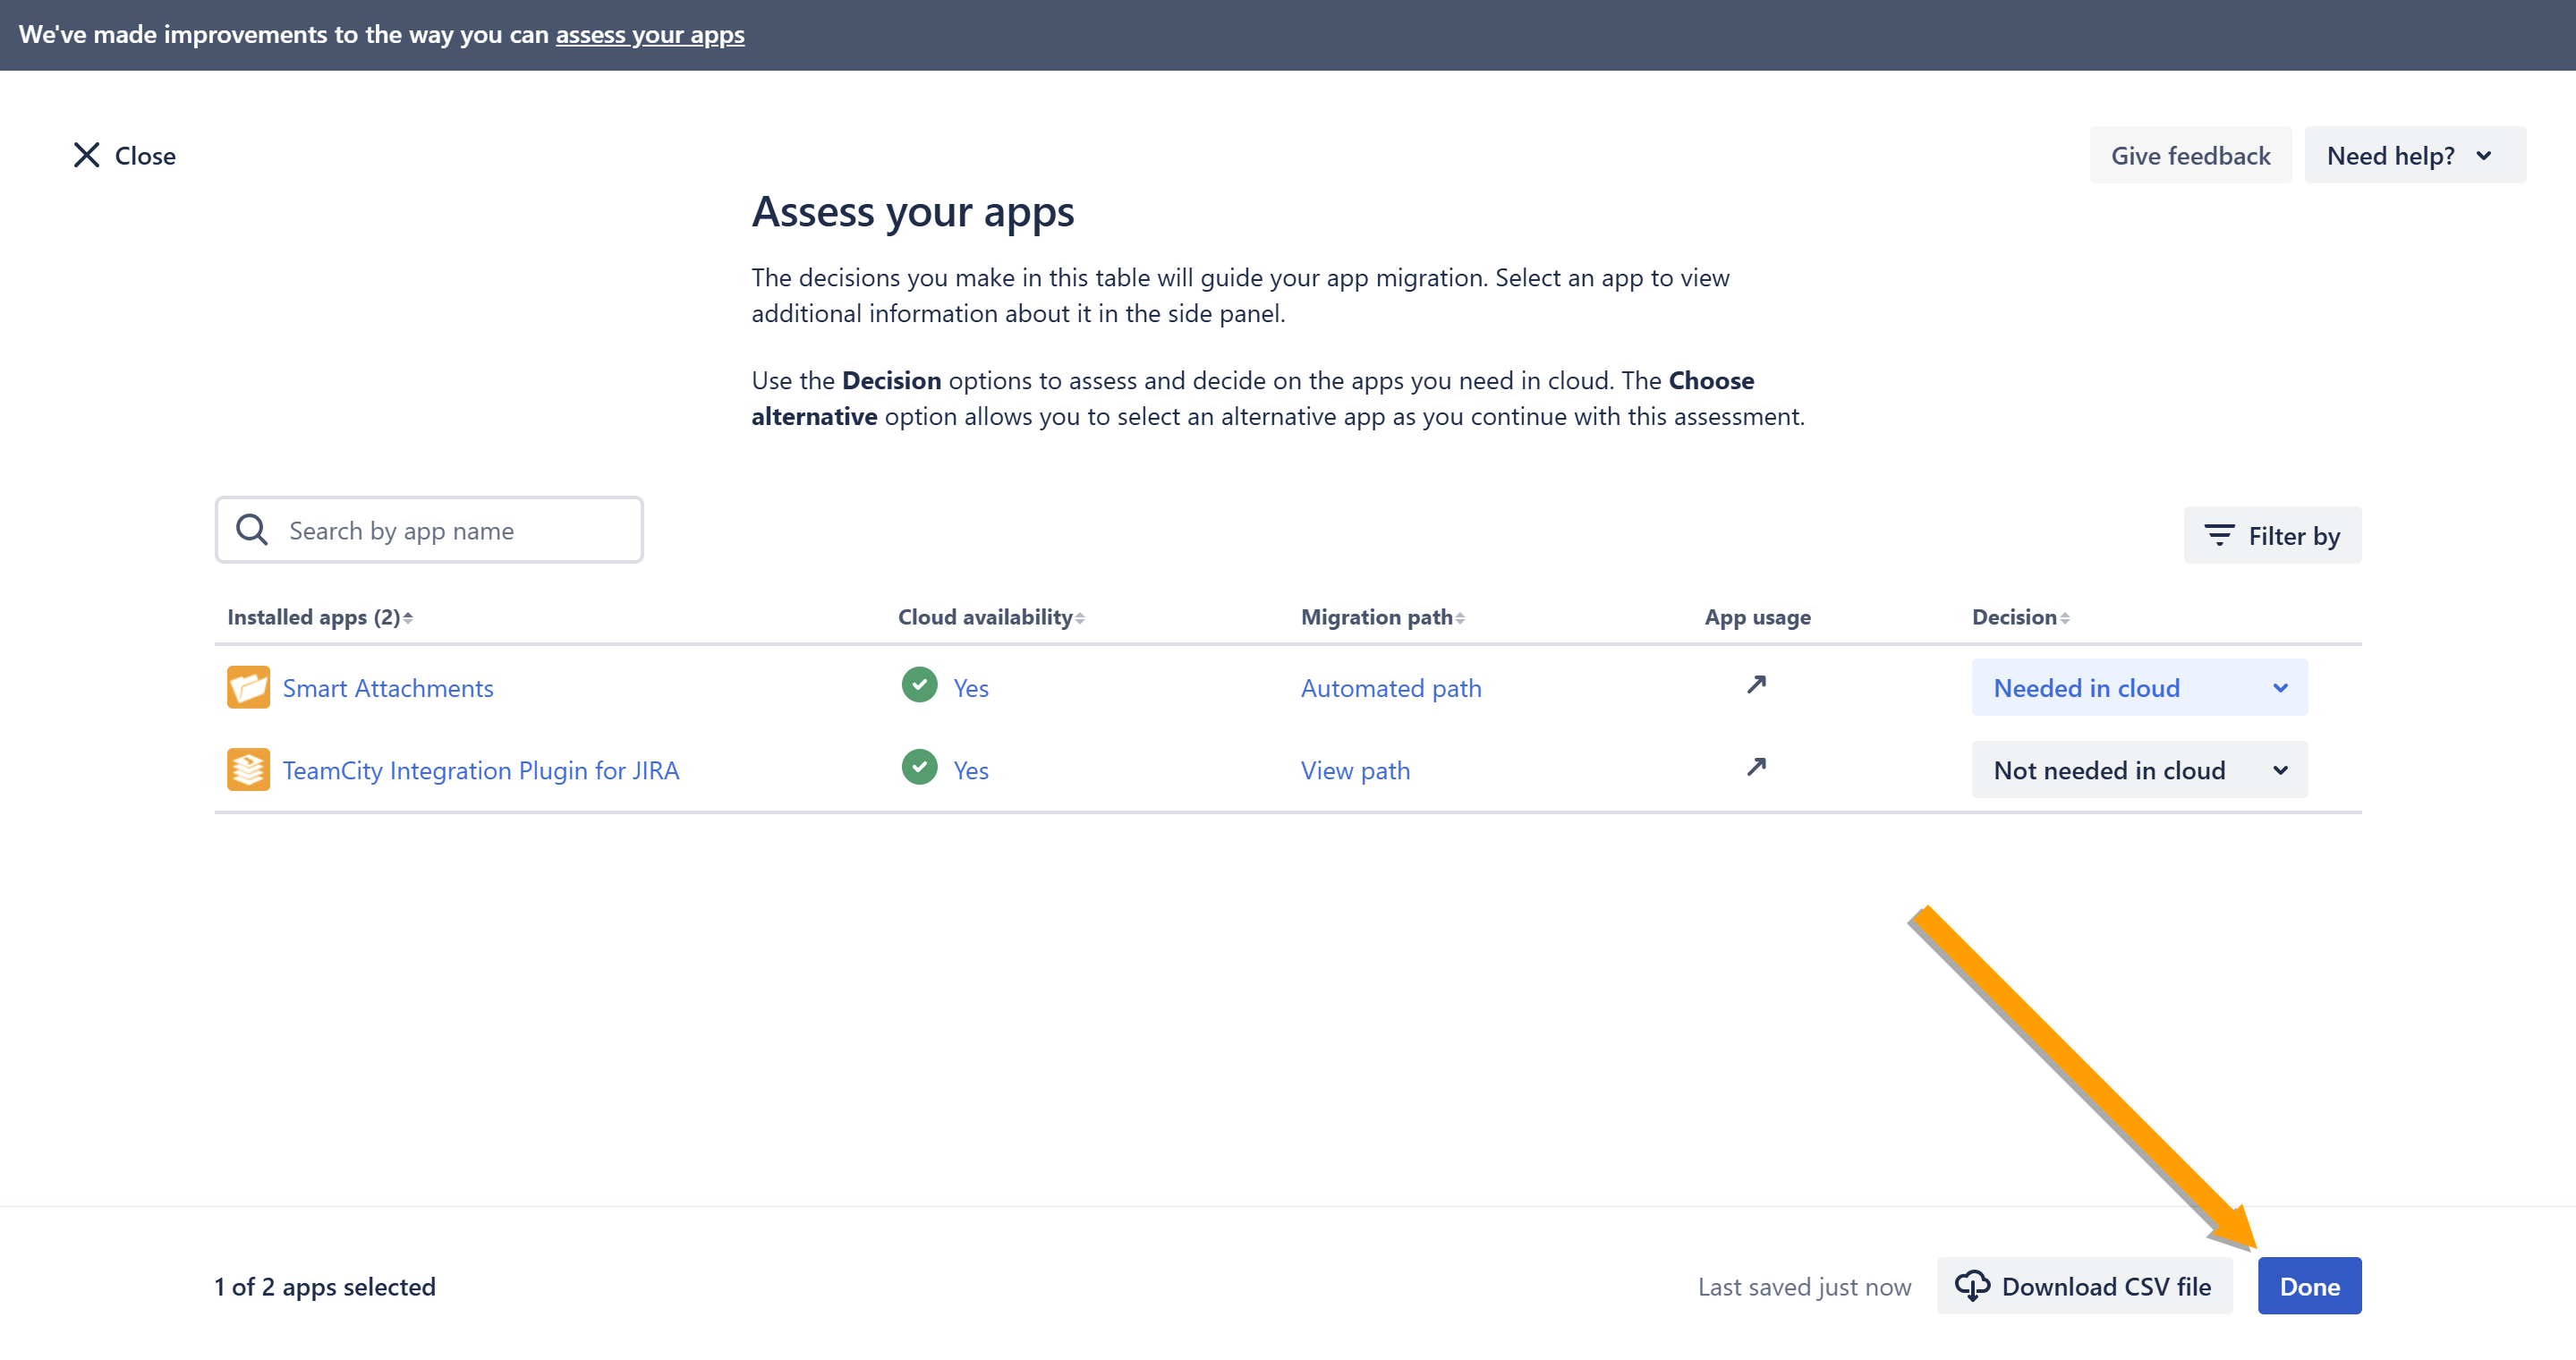Click the X close icon
The image size is (2576, 1360).
[x=87, y=155]
